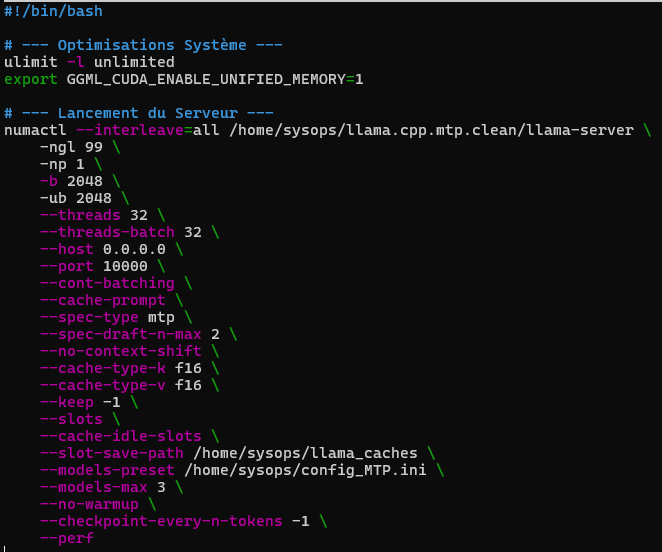
Task: Place cursor on 'ulimit -l unlimited'
Action: coord(89,62)
